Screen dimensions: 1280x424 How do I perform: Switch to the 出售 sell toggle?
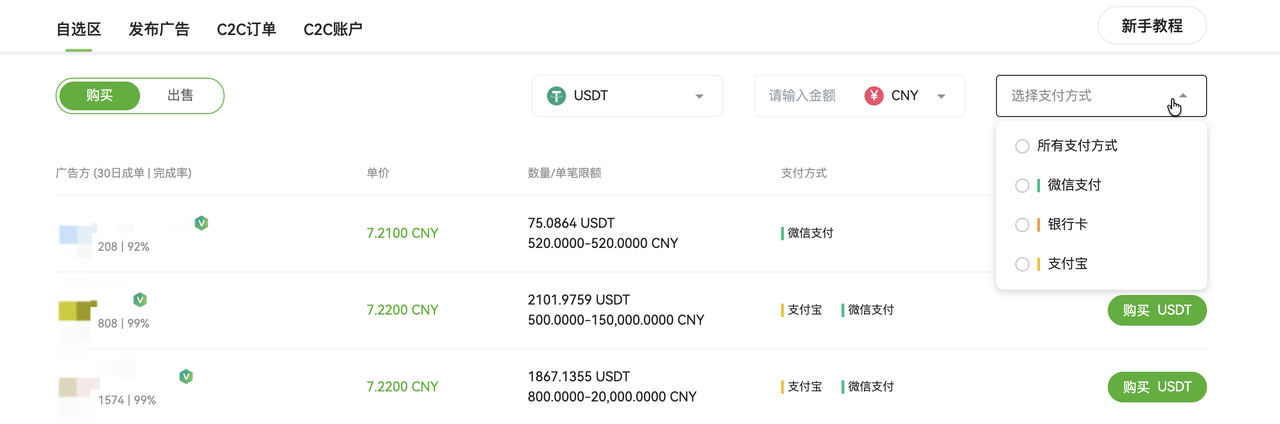coord(181,96)
